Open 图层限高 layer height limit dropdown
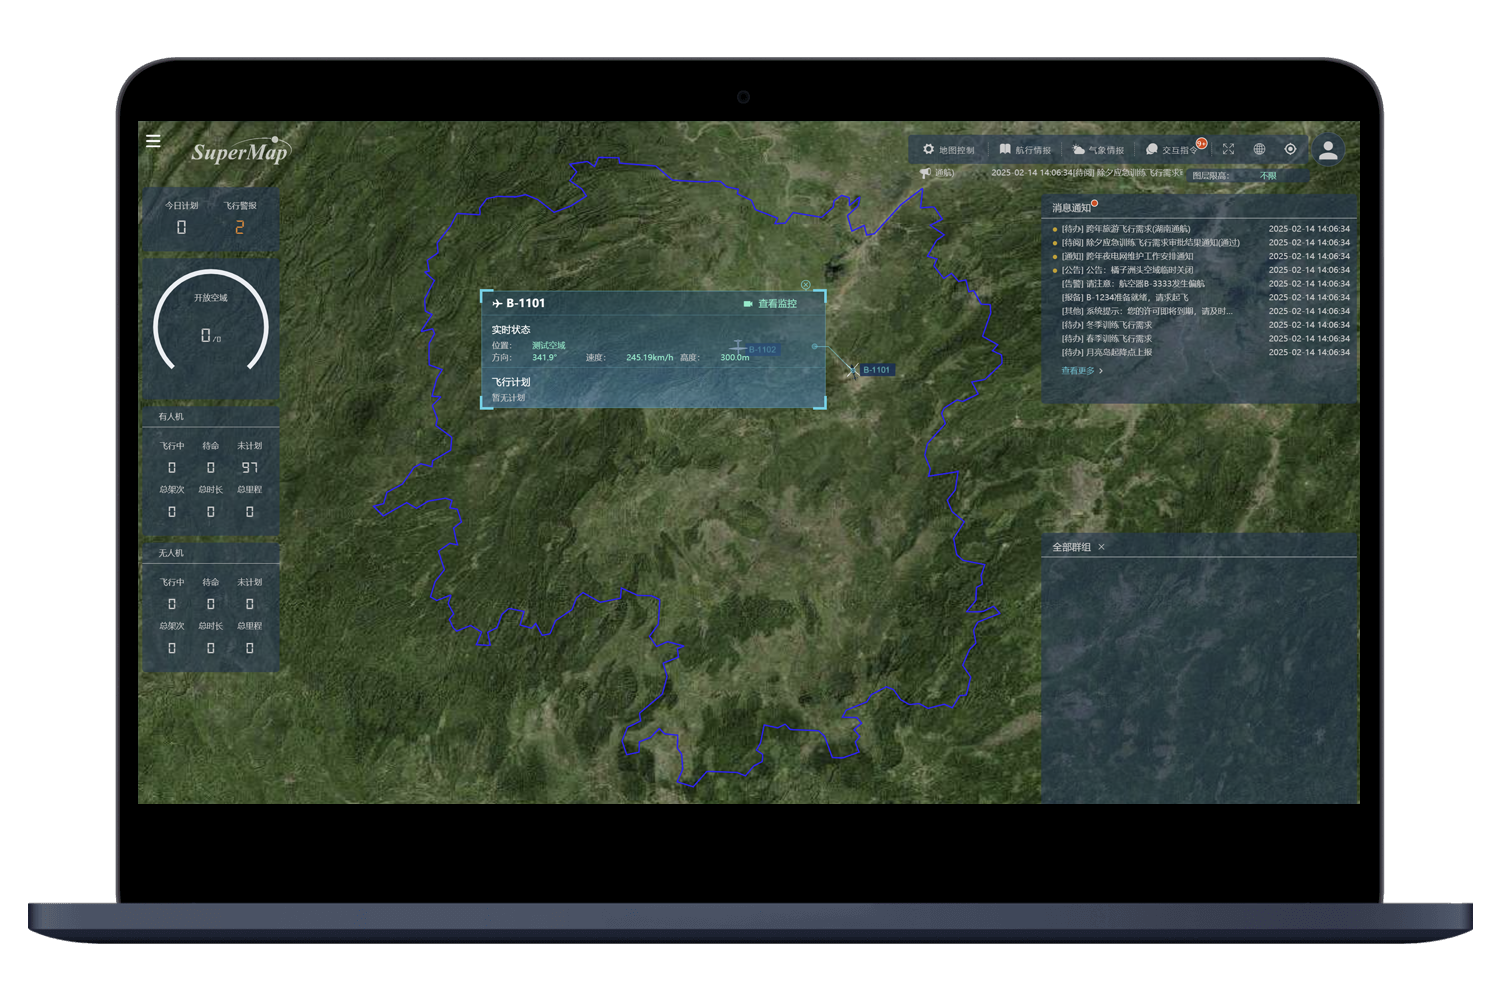The image size is (1500, 1000). (1268, 176)
